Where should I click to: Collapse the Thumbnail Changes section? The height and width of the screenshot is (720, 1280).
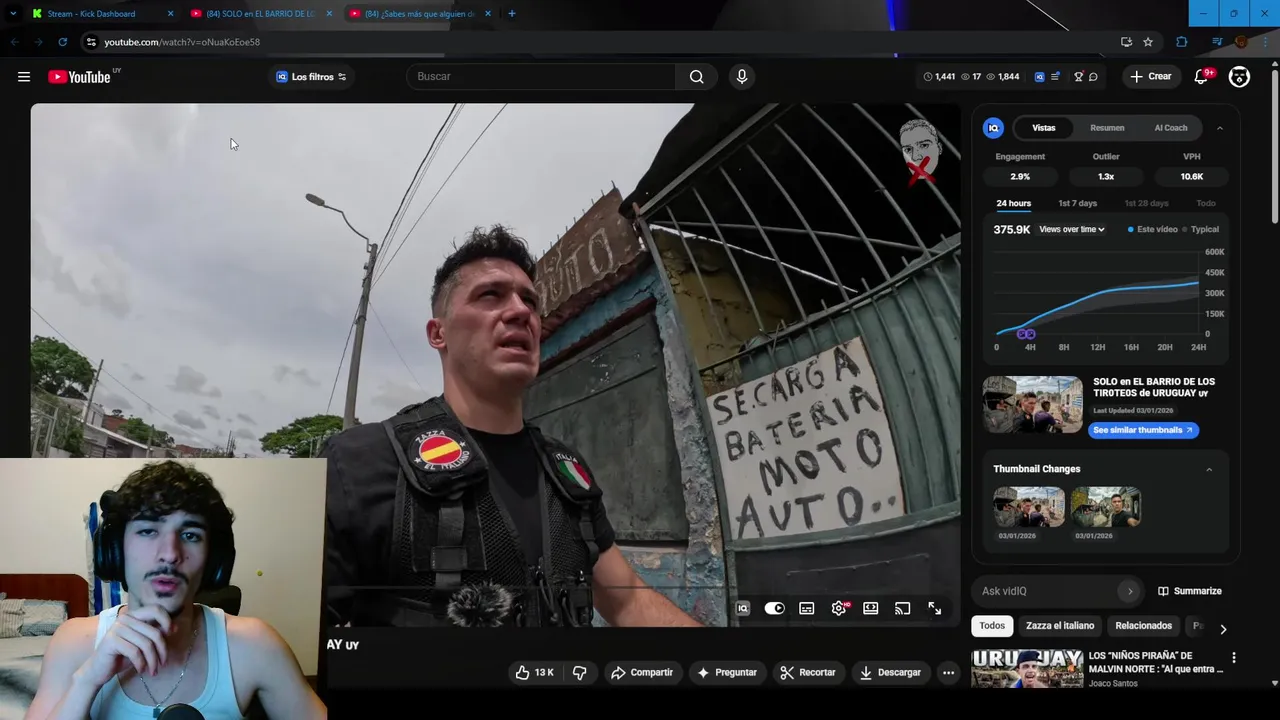pos(1209,469)
